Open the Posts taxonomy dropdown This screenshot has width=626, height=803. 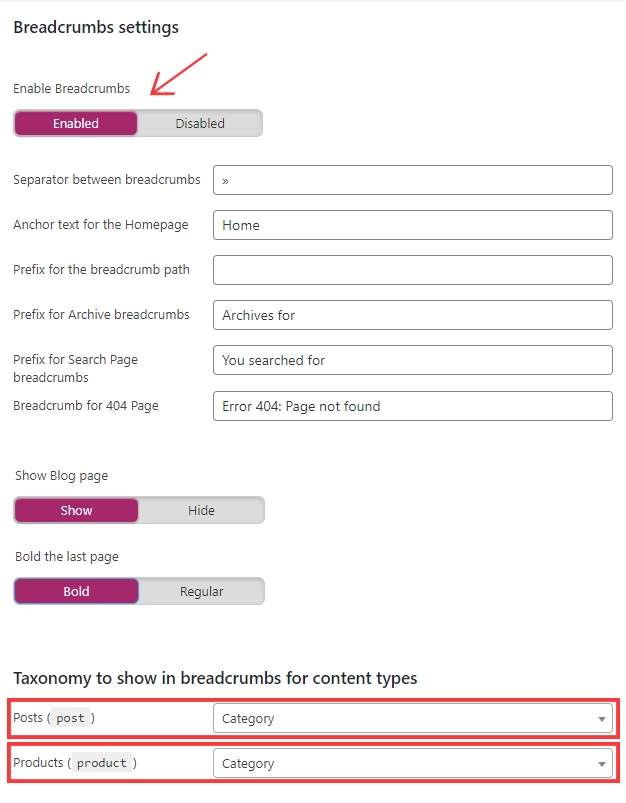click(x=410, y=718)
